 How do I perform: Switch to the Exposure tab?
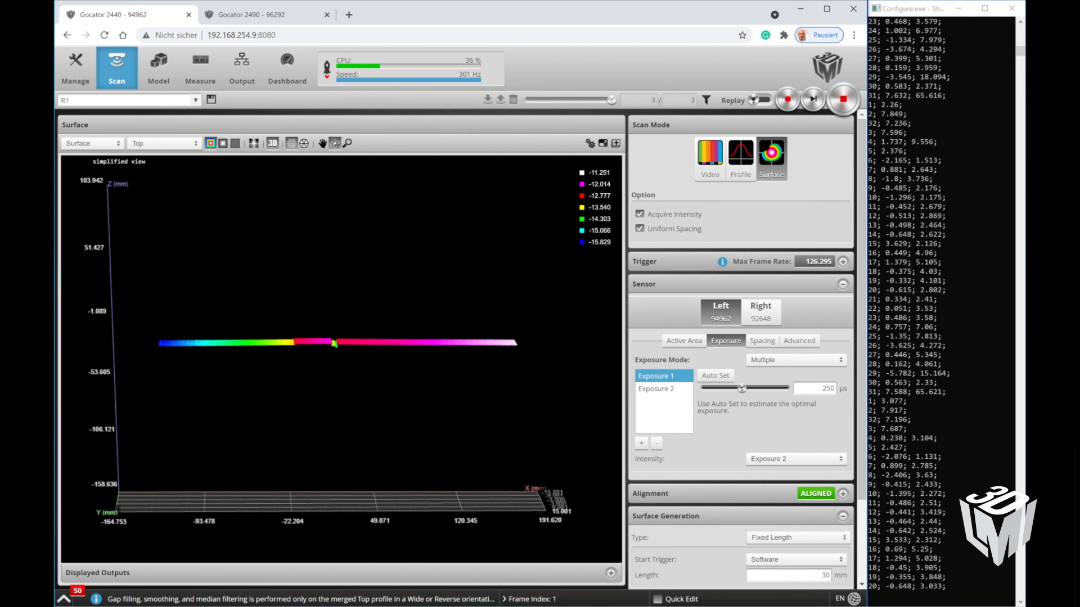point(726,340)
